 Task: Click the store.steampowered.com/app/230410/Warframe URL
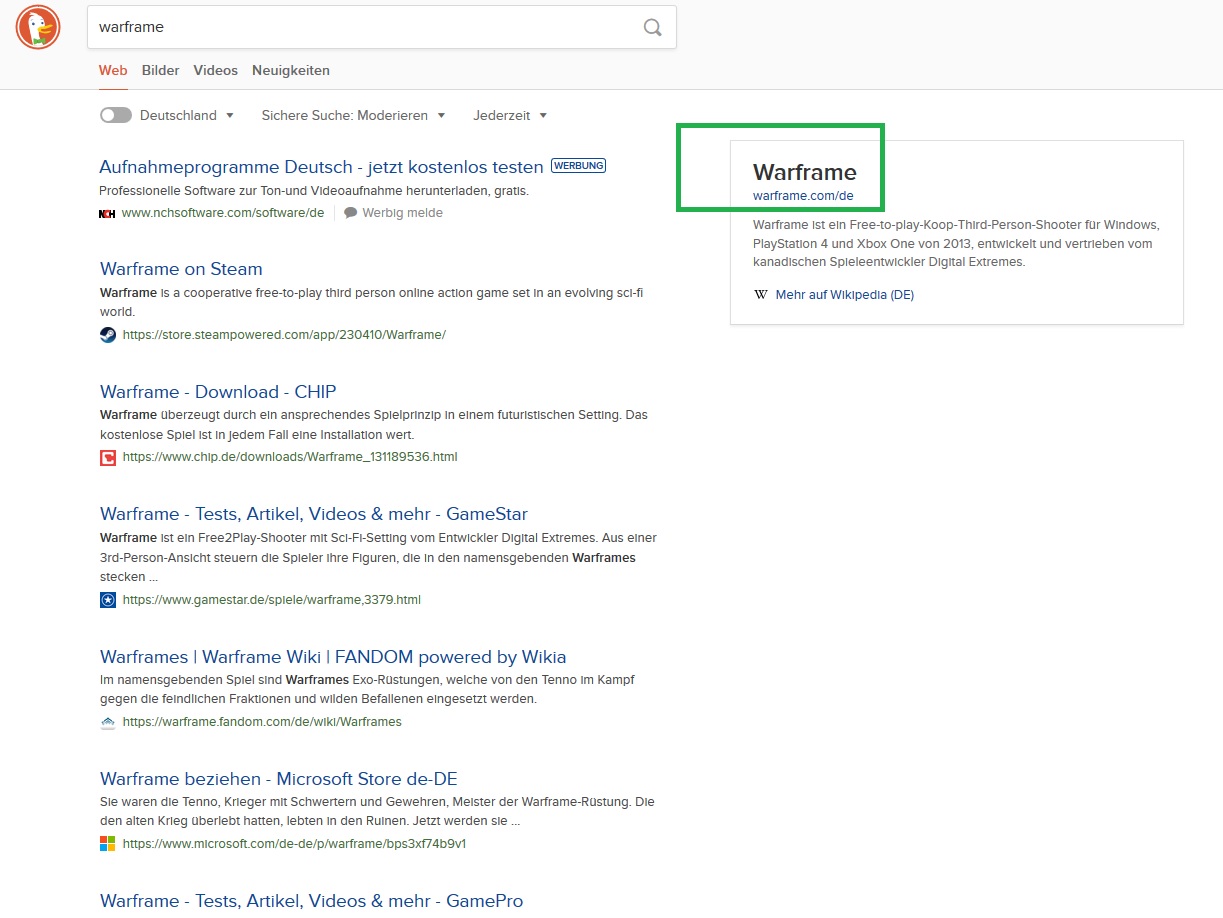(284, 335)
